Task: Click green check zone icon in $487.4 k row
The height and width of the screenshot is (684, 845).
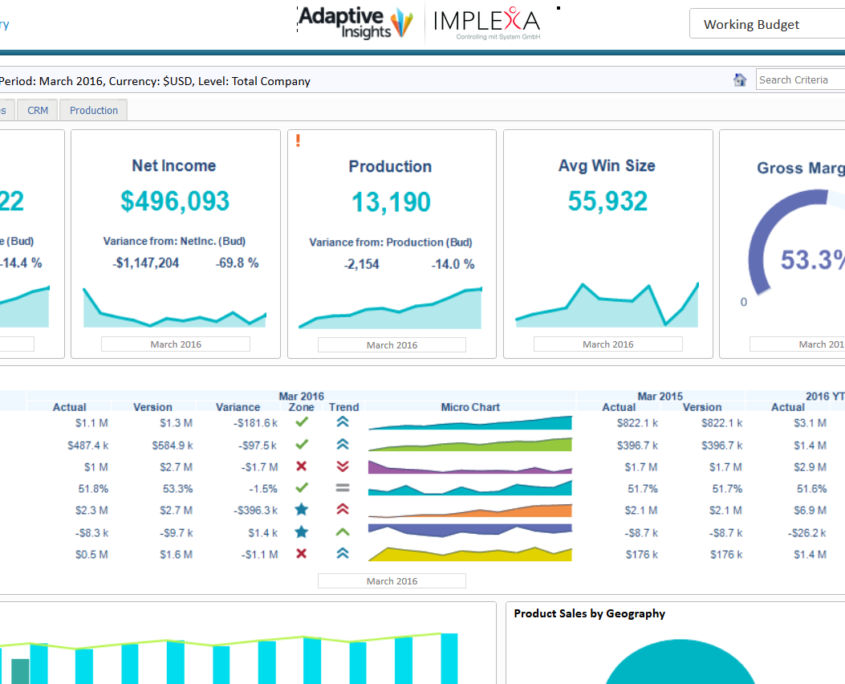Action: pos(302,444)
